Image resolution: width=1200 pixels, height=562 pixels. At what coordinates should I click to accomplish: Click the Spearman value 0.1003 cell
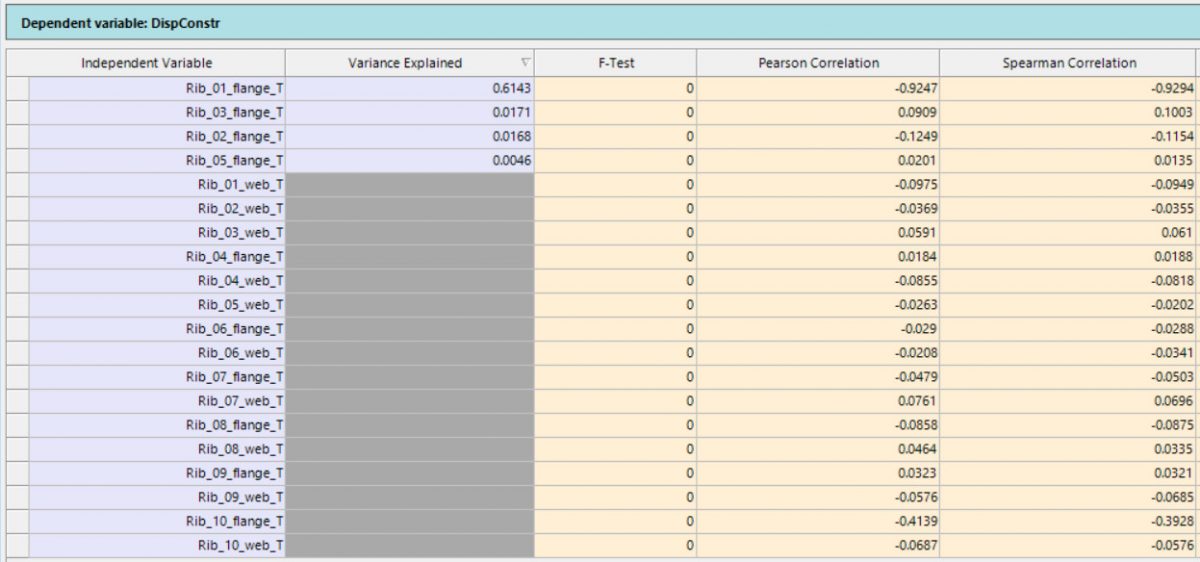pos(1069,112)
